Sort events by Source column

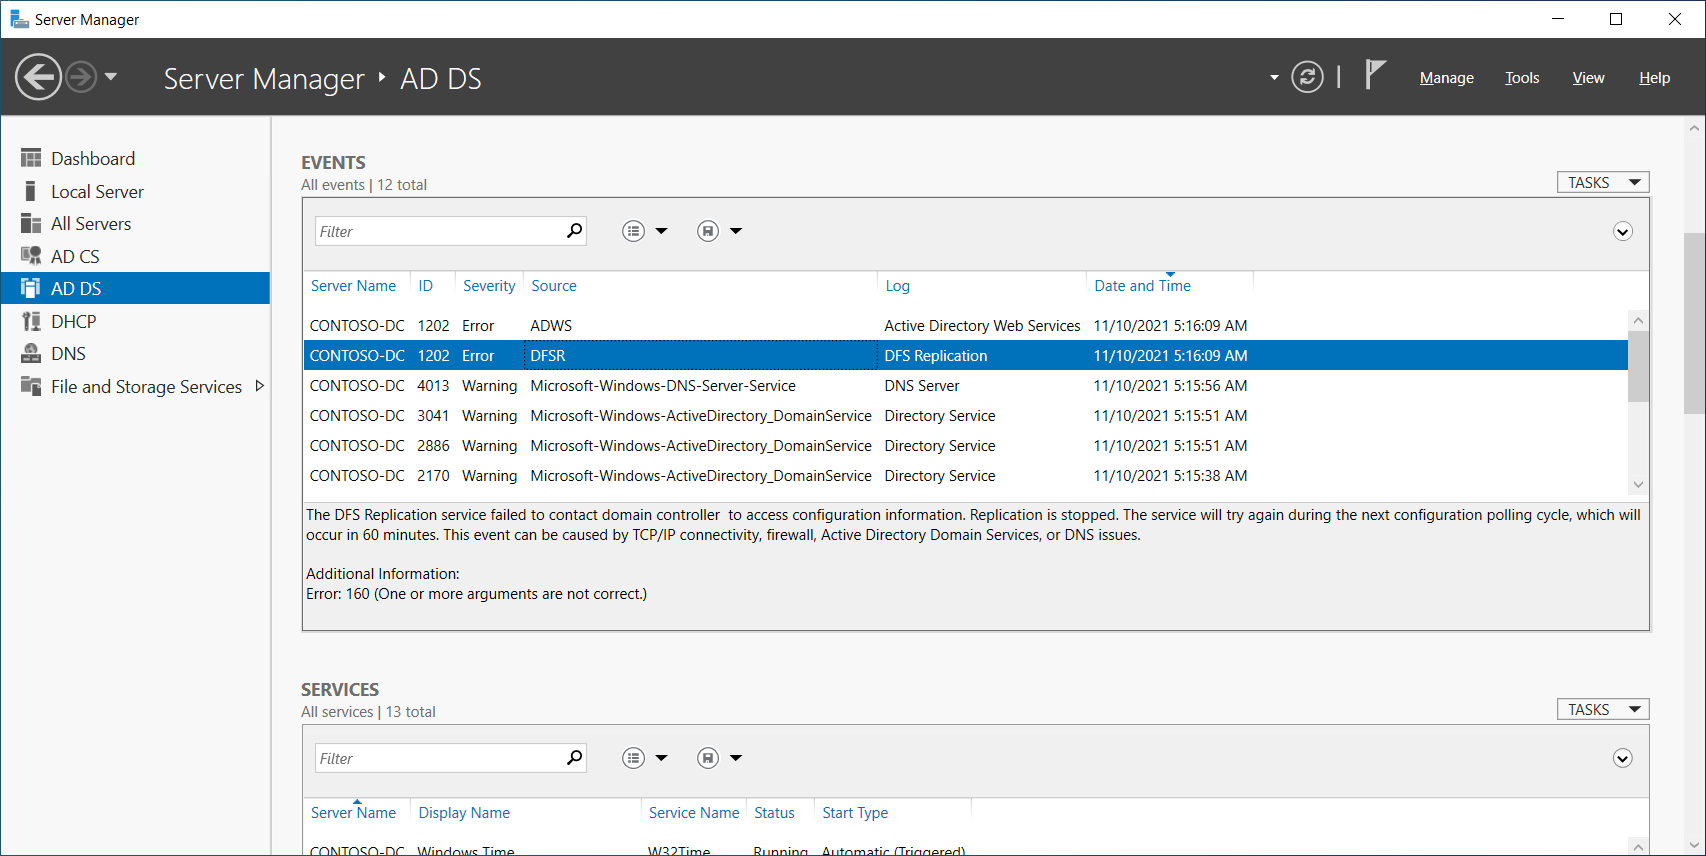pyautogui.click(x=554, y=286)
